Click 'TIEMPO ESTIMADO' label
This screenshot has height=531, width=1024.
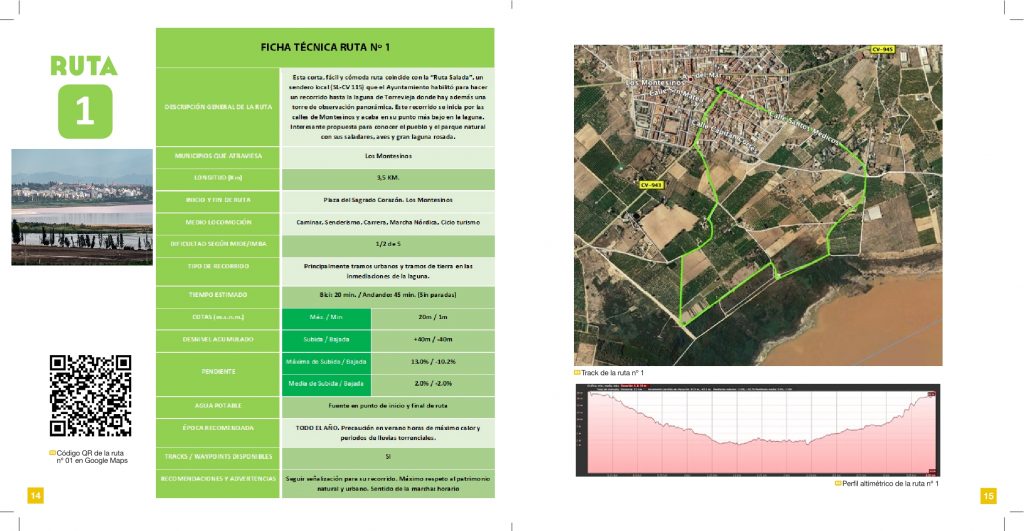tap(218, 295)
